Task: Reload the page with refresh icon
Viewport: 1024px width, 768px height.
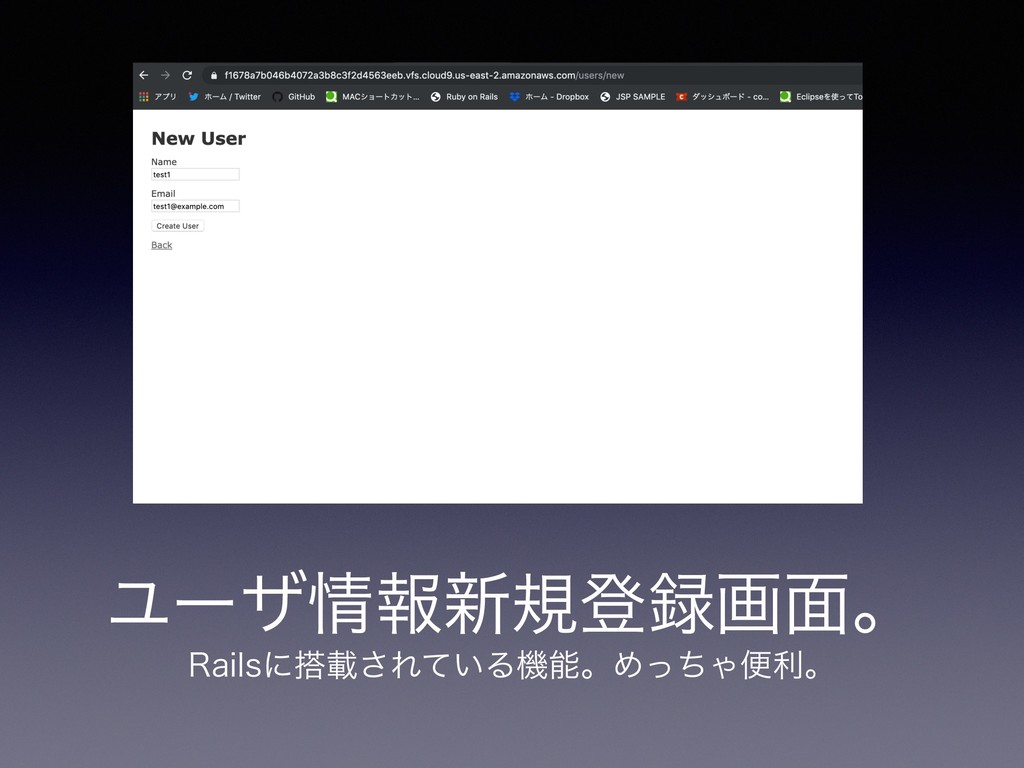Action: 187,75
